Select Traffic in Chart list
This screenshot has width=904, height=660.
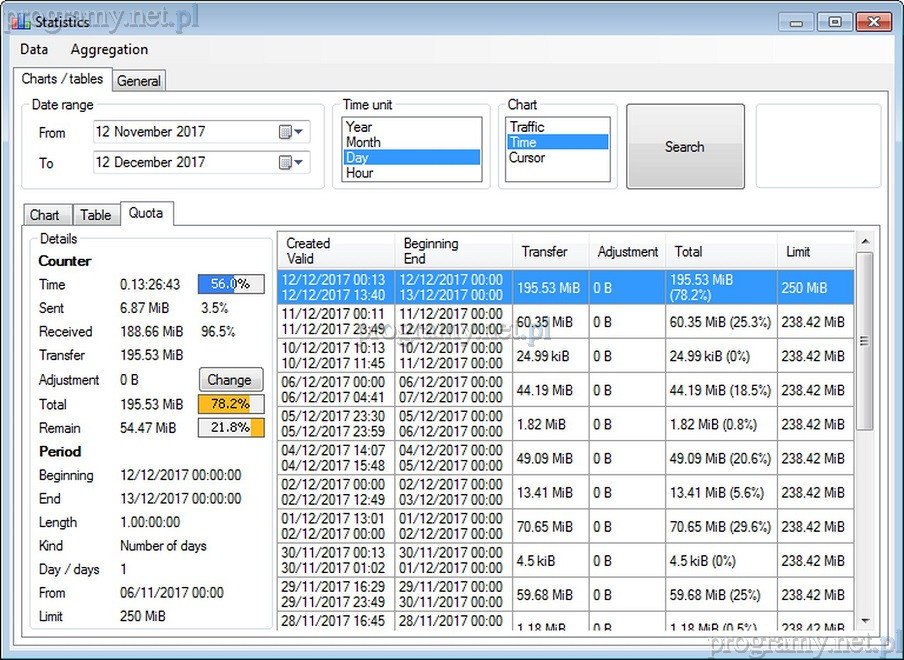(x=527, y=127)
